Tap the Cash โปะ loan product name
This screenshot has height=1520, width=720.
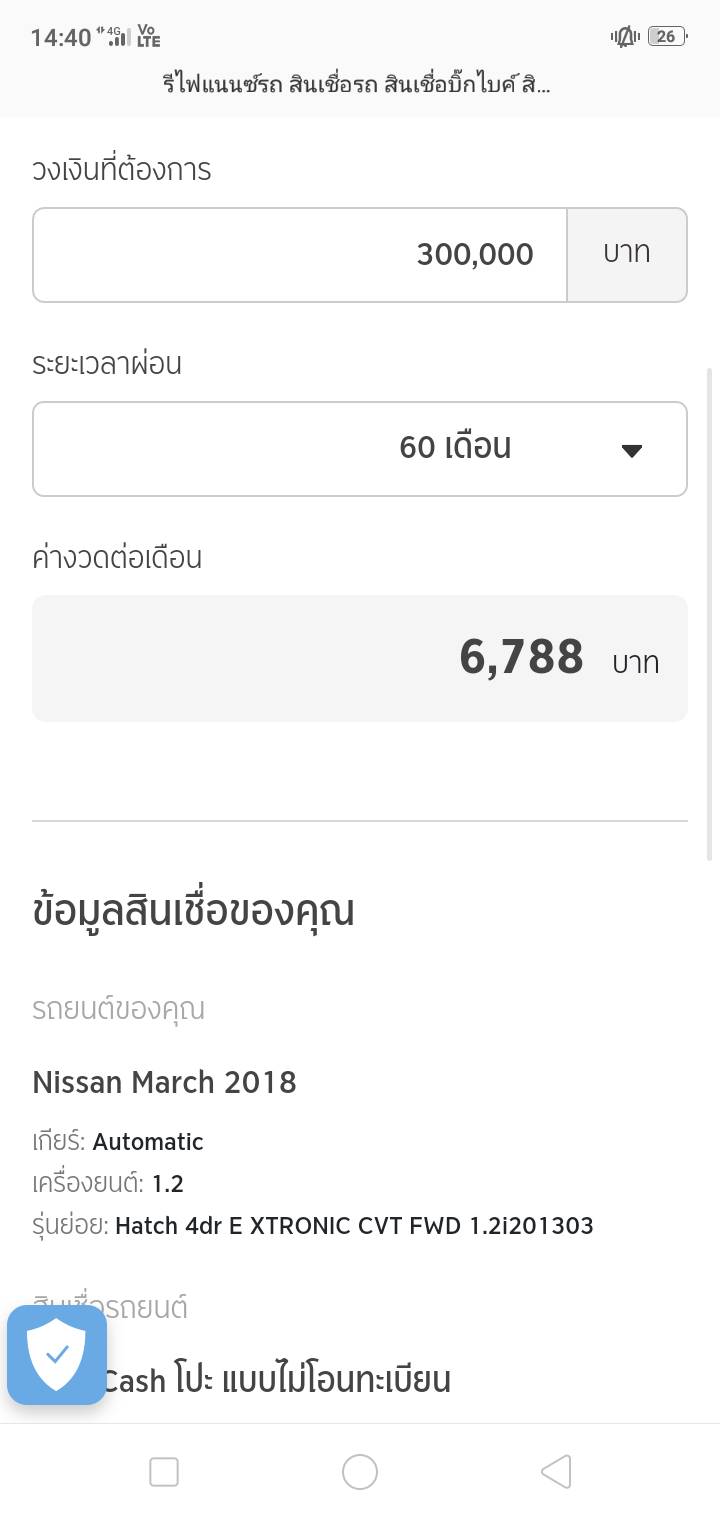click(x=277, y=1381)
